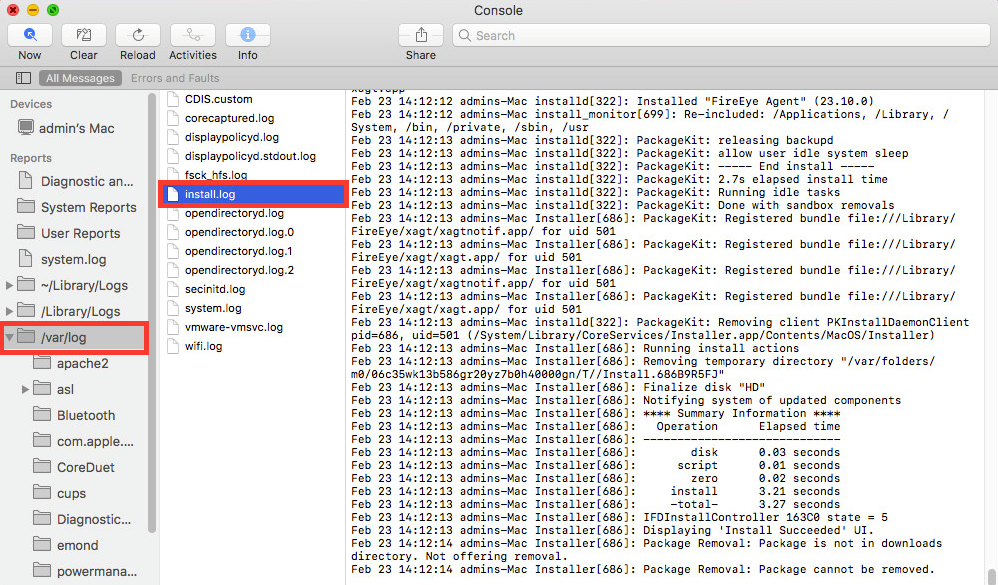Open the CoreDuet folder
998x585 pixels.
[74, 467]
